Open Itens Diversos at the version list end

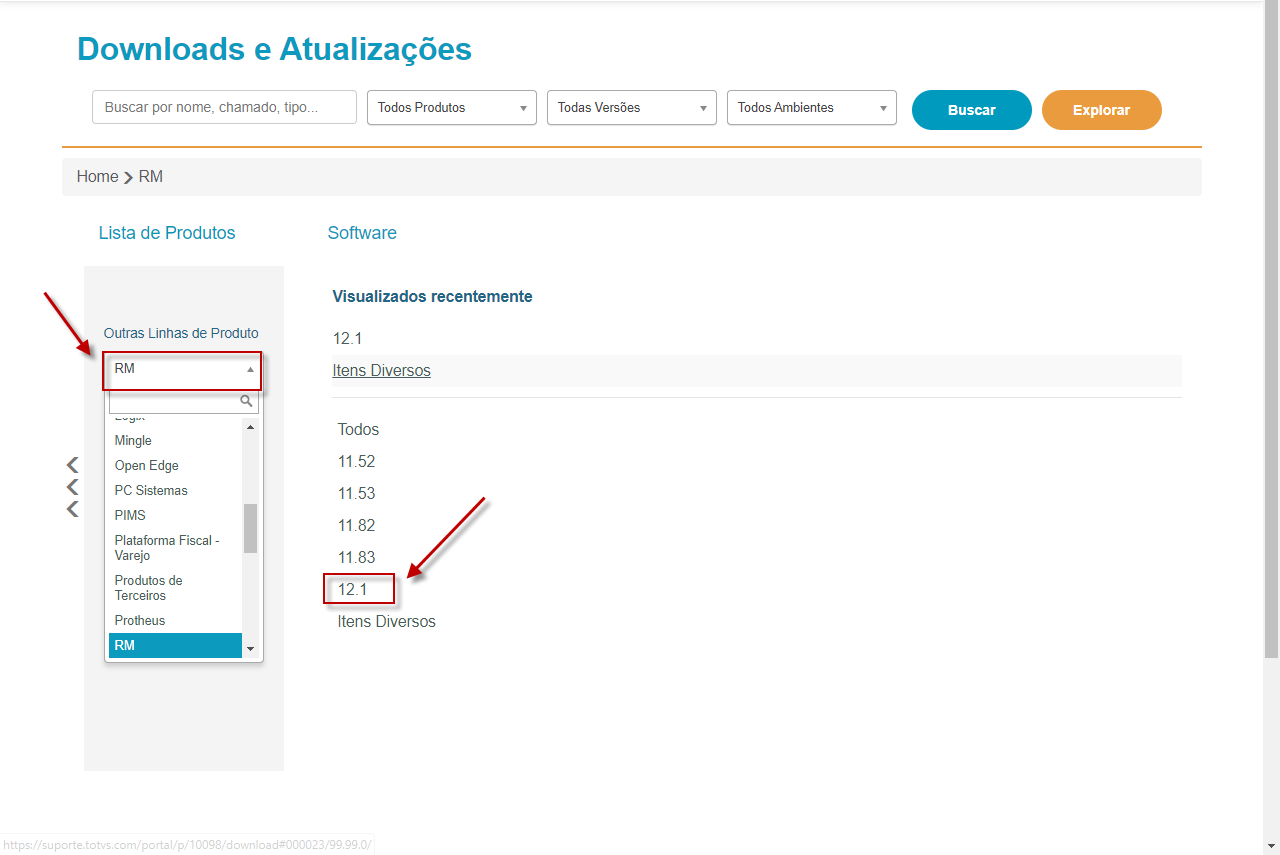click(386, 622)
